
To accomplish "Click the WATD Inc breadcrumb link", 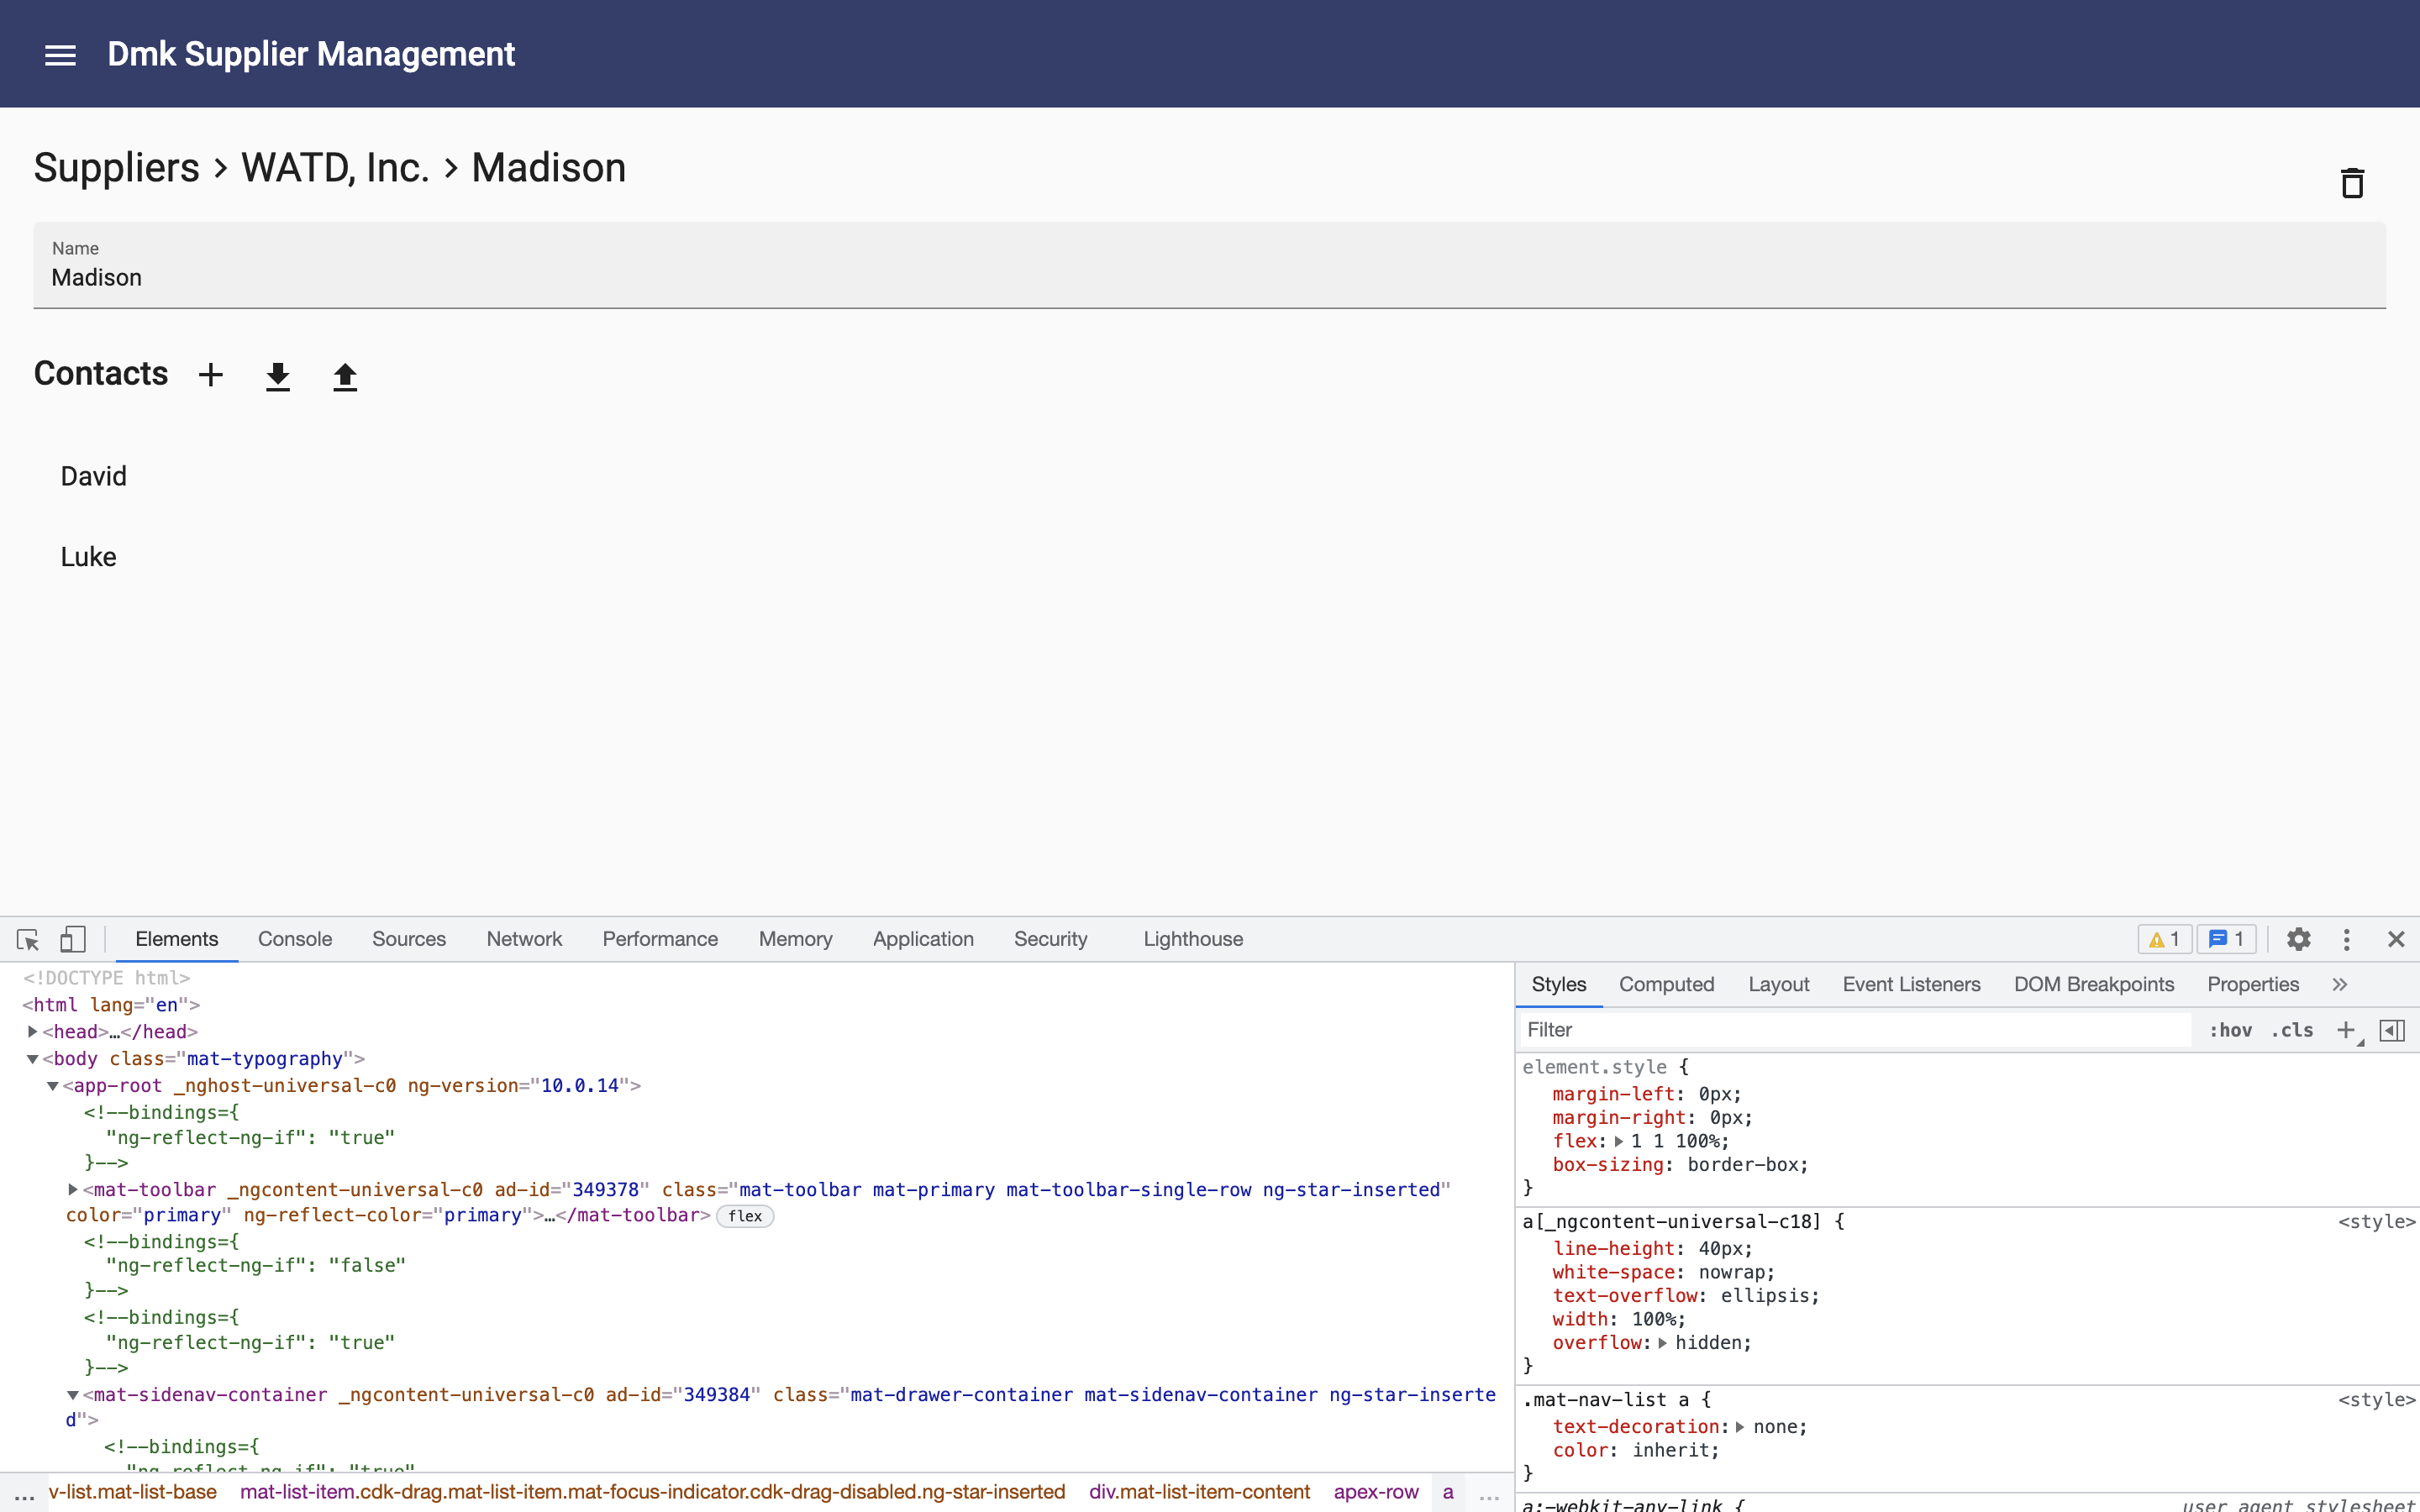I will (x=336, y=167).
